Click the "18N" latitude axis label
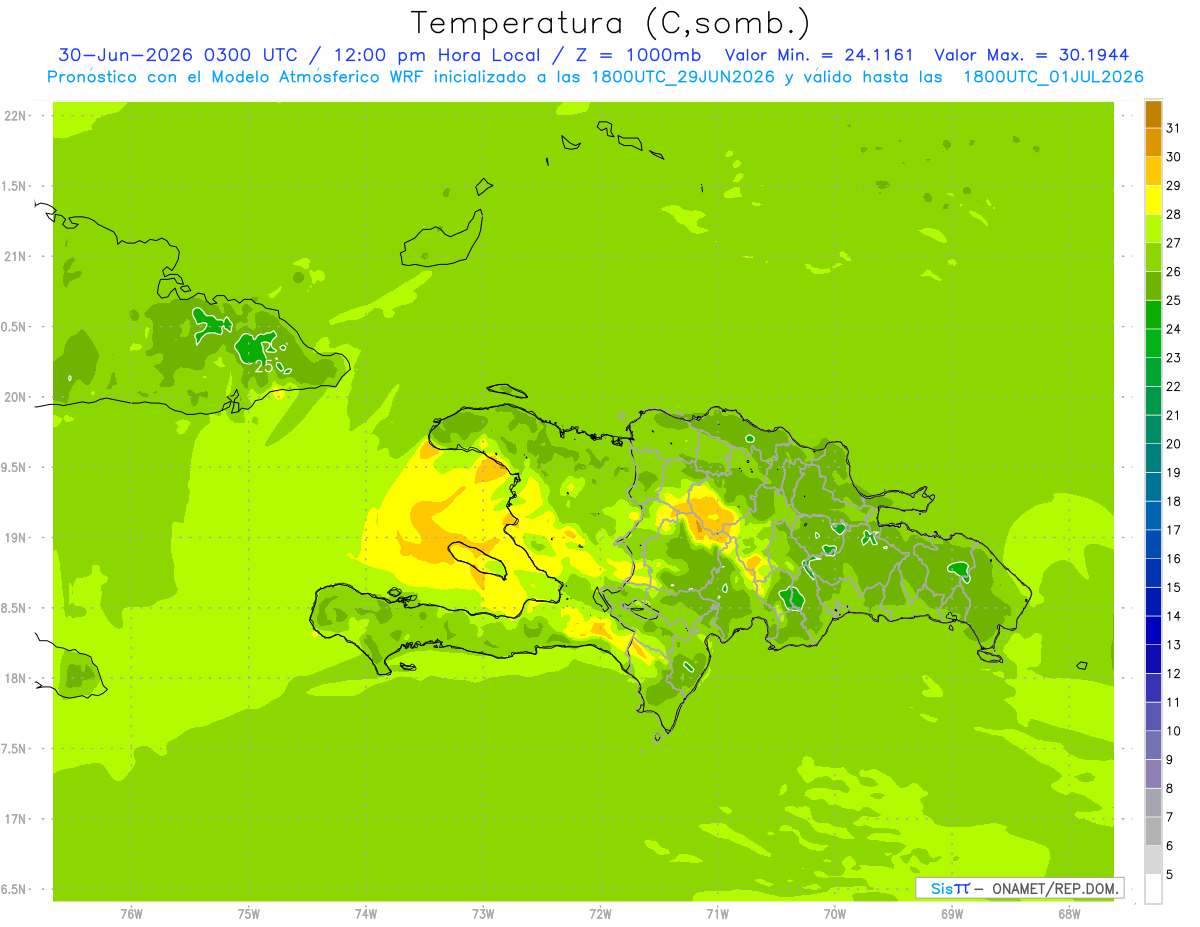This screenshot has width=1200, height=927. click(17, 678)
